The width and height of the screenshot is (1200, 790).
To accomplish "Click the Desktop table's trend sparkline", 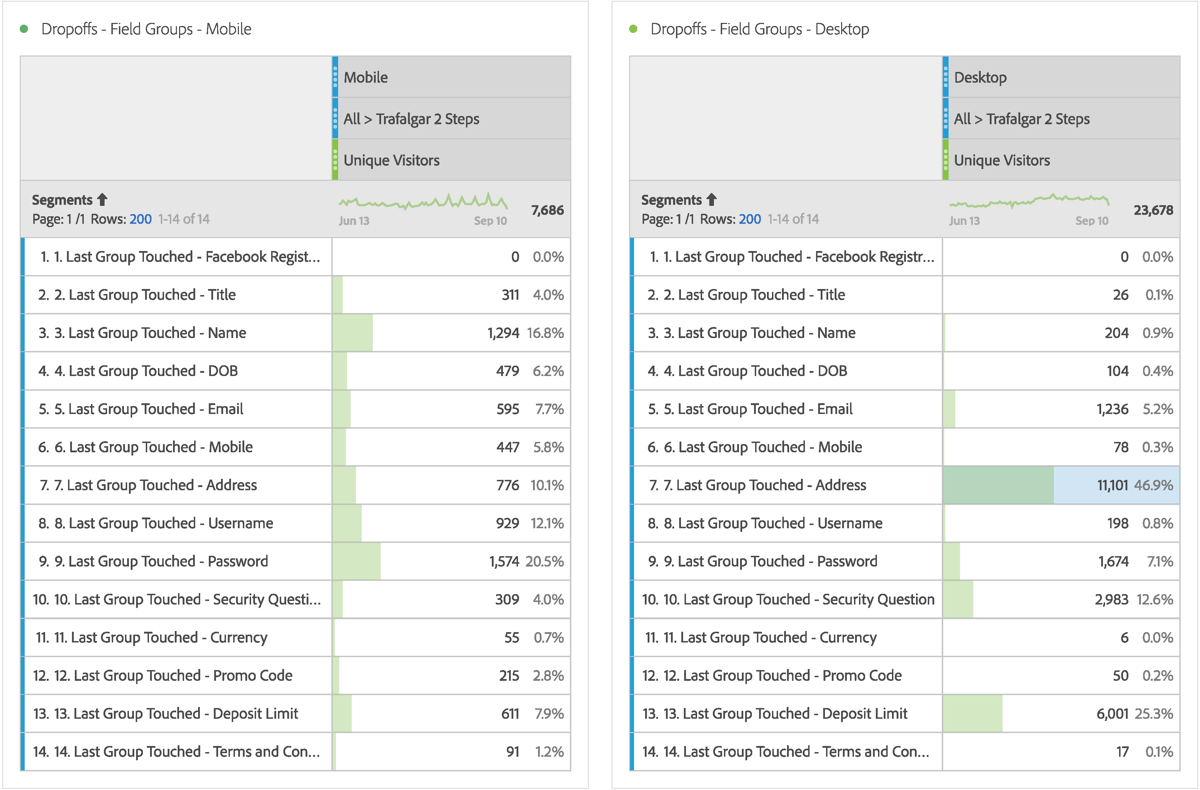I will [1030, 203].
